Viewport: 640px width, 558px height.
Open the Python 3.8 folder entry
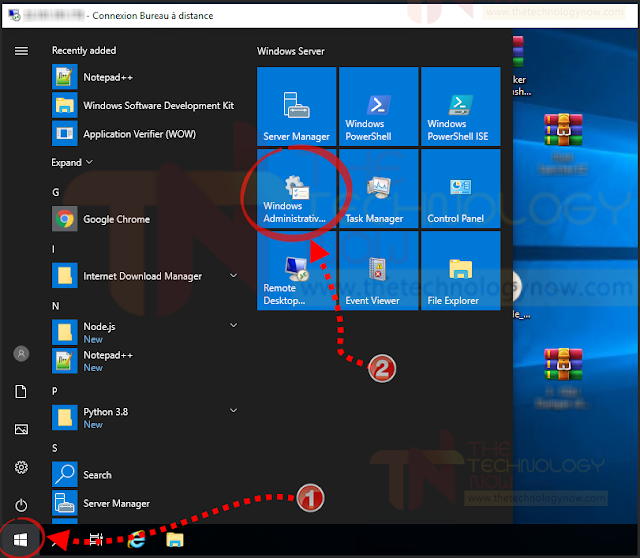(x=145, y=418)
